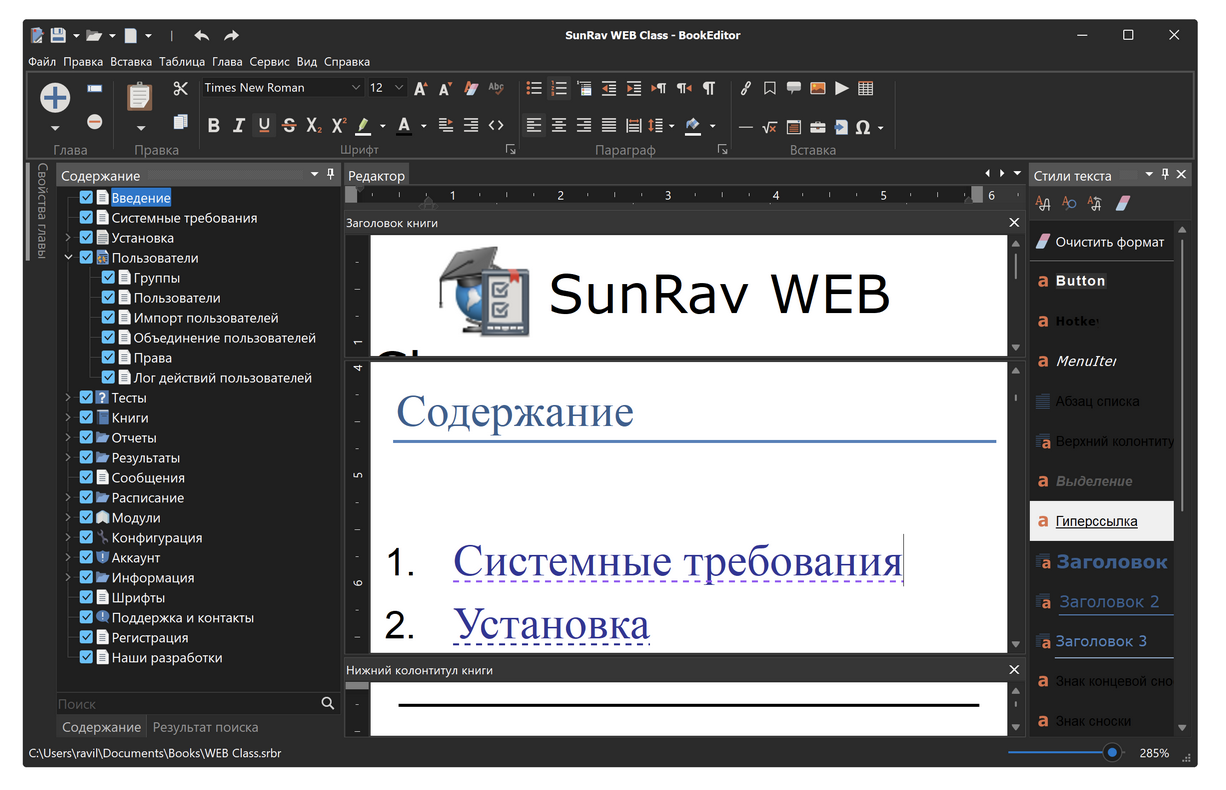Expand the Тесты tree node
The image size is (1226, 790).
pyautogui.click(x=68, y=398)
